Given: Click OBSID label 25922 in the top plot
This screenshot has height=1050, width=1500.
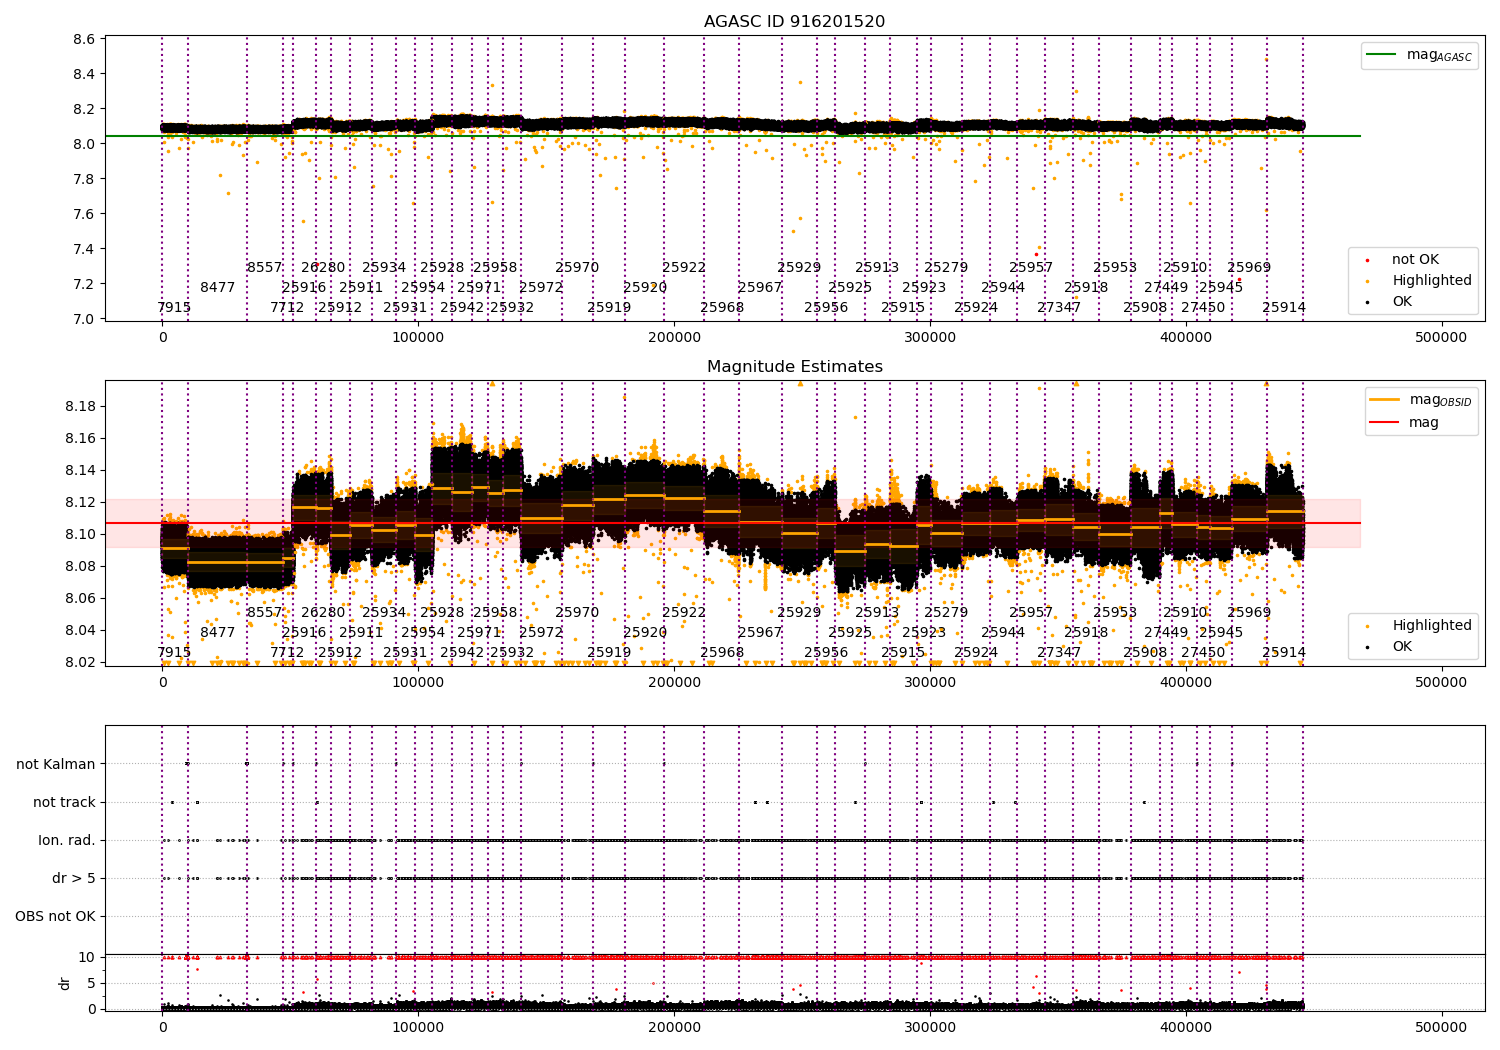Looking at the screenshot, I should click(x=684, y=267).
